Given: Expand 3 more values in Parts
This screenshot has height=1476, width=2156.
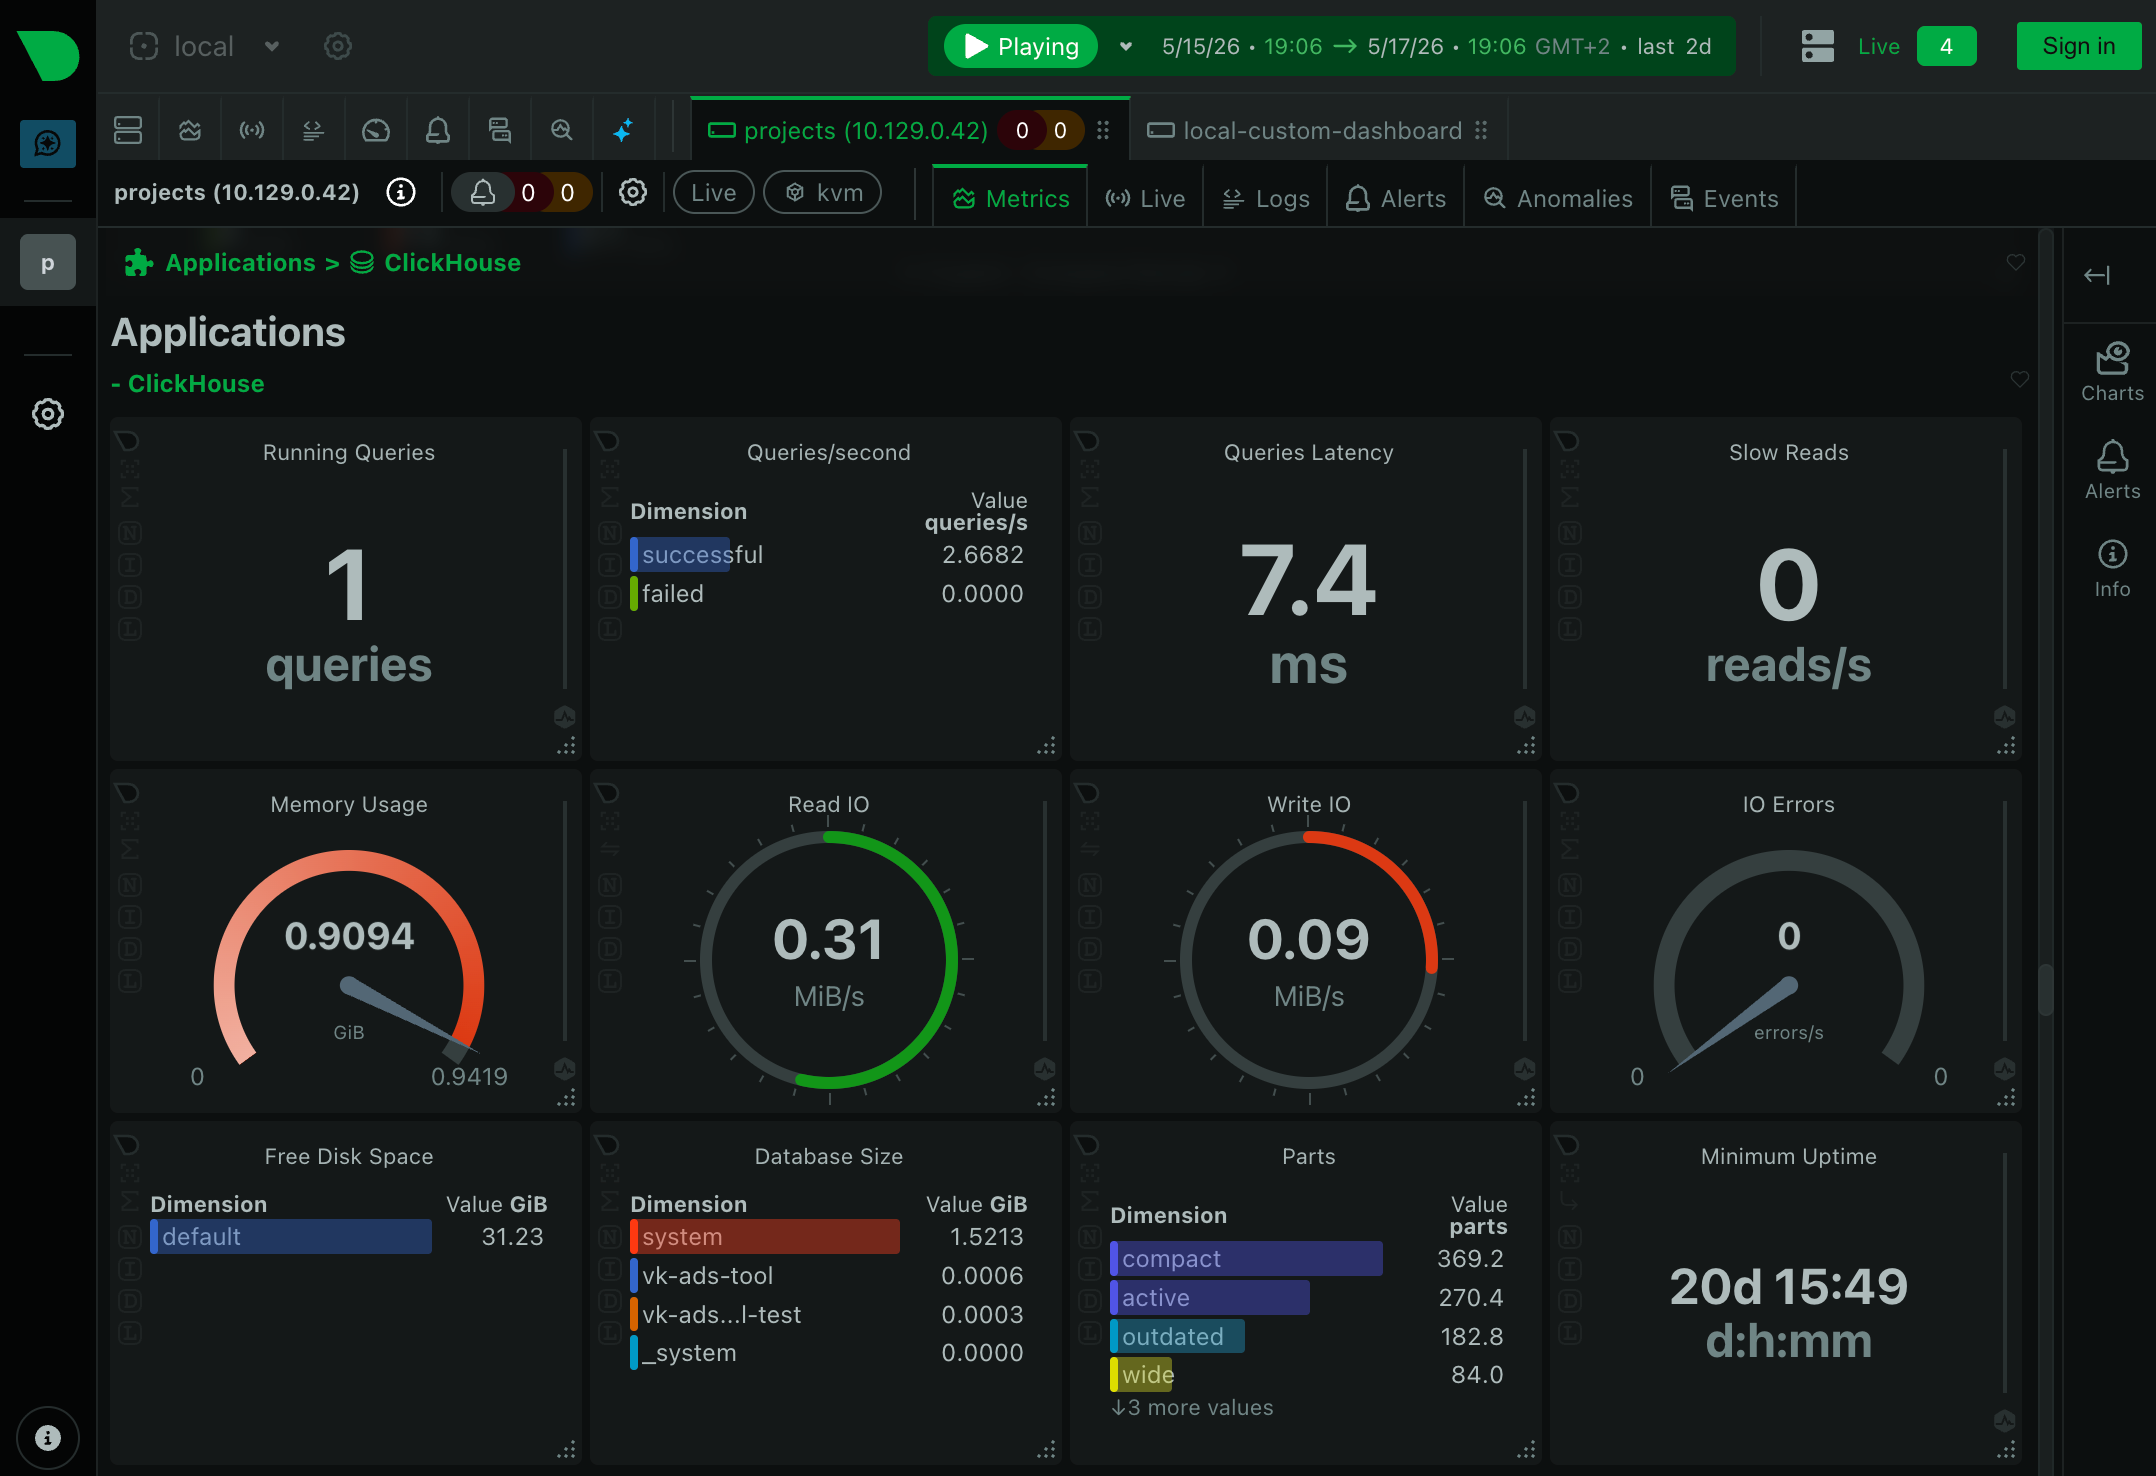Looking at the screenshot, I should pyautogui.click(x=1192, y=1407).
